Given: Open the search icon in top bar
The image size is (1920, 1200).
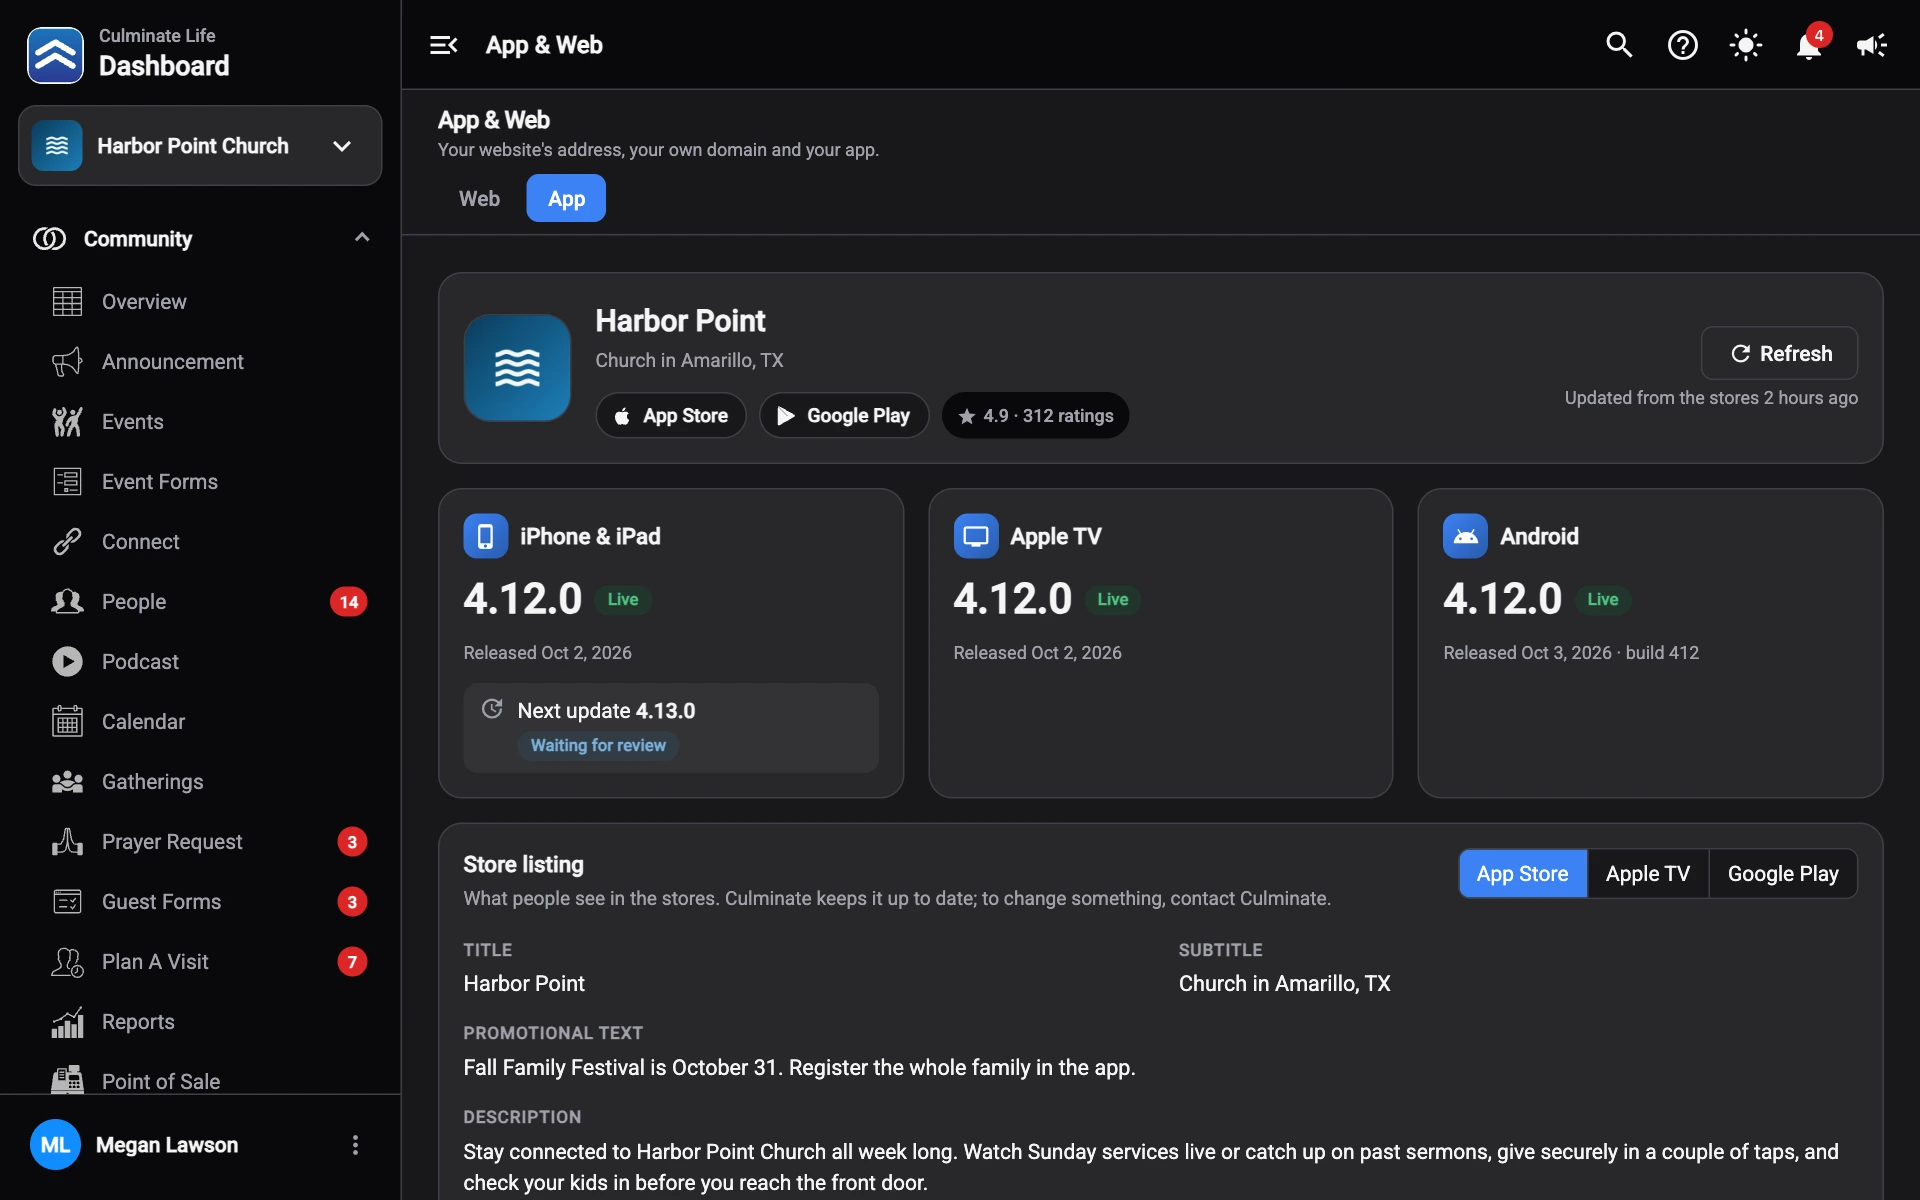Looking at the screenshot, I should (x=1619, y=45).
